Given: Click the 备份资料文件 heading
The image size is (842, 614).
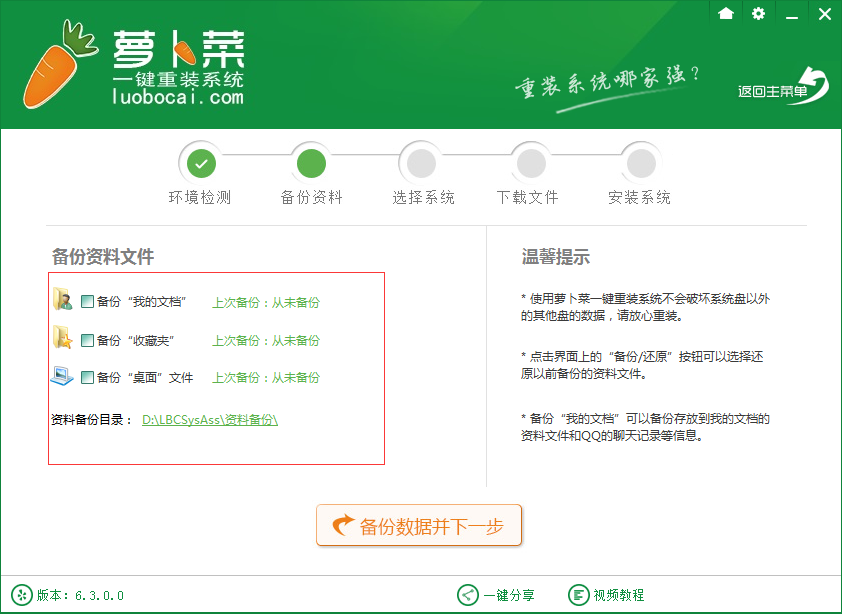Looking at the screenshot, I should point(103,256).
